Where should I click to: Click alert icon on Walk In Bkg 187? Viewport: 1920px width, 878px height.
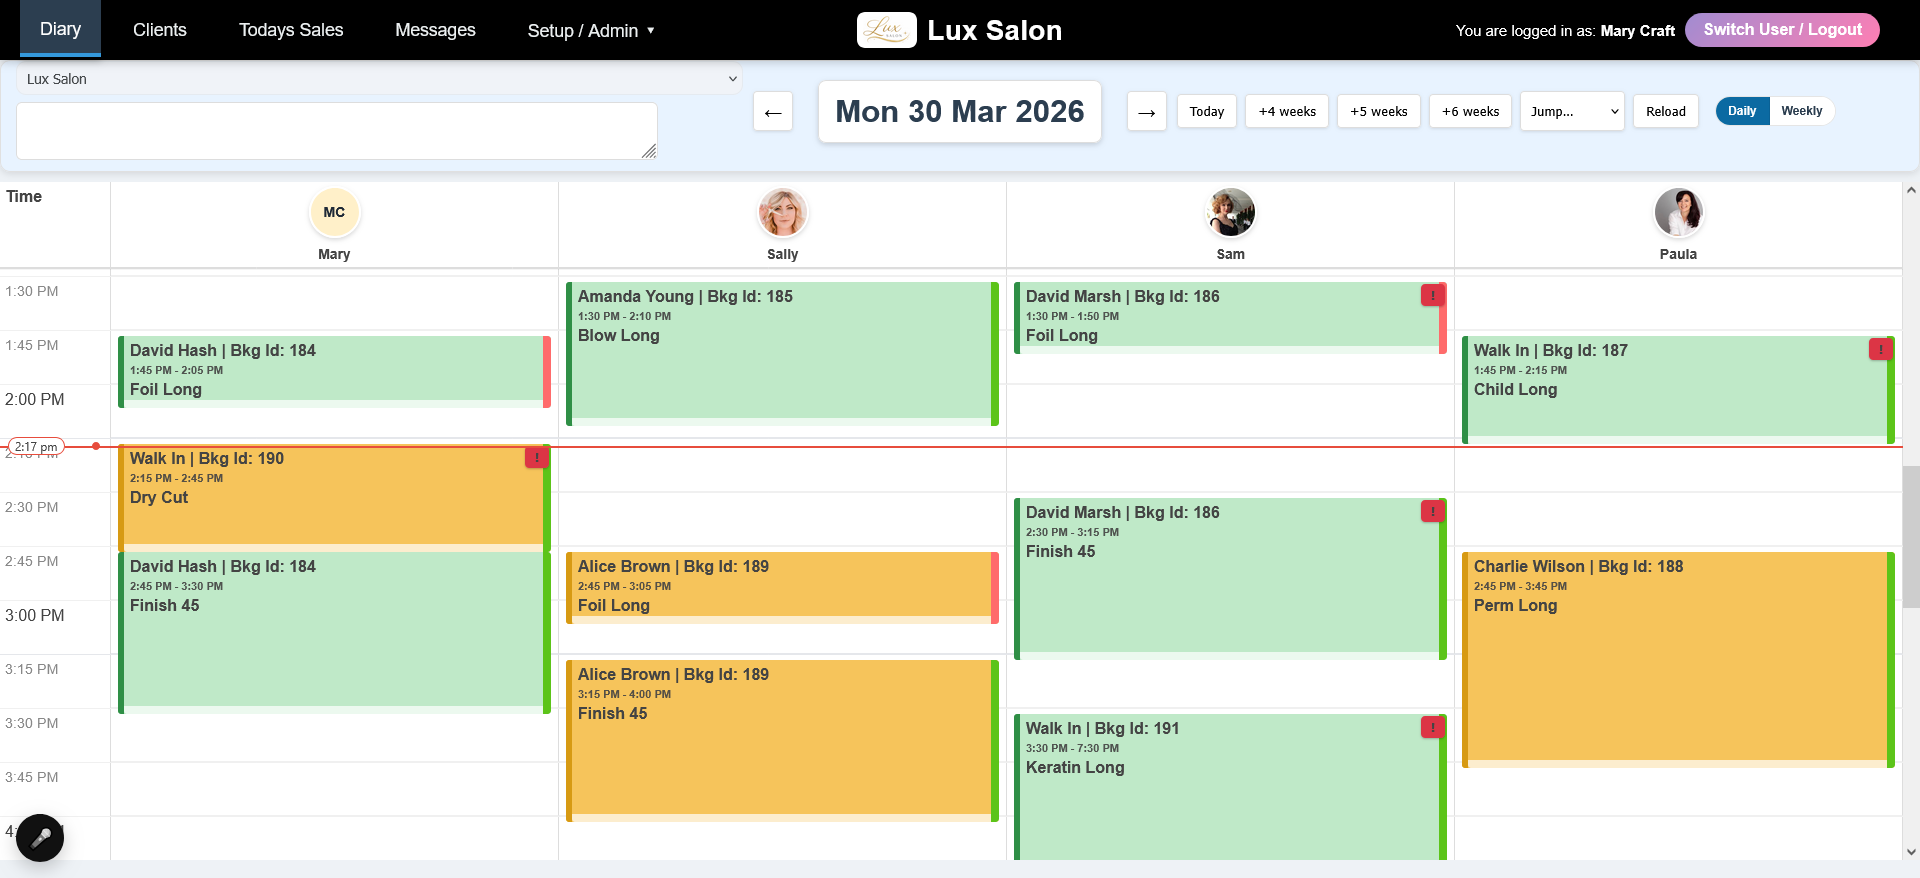coord(1880,349)
